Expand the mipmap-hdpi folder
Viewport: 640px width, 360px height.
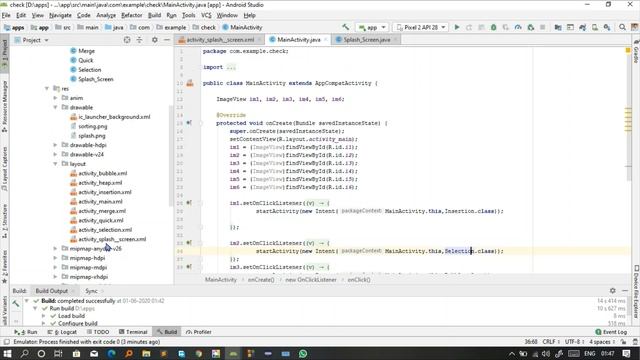(56, 258)
